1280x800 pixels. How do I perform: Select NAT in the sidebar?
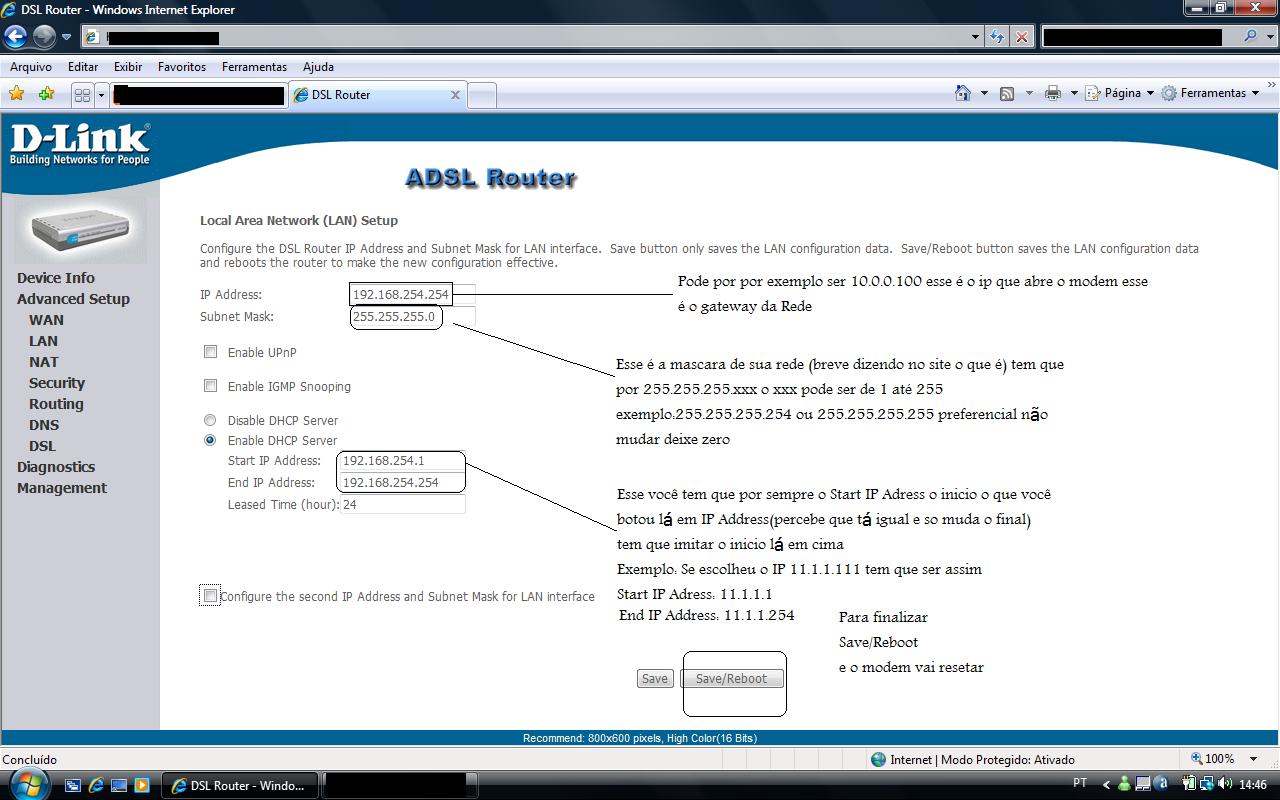click(x=44, y=362)
